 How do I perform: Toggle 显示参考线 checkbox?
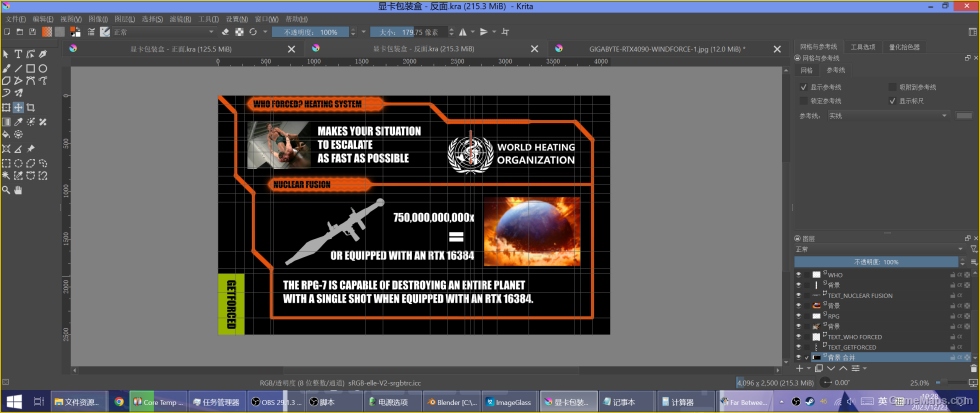pyautogui.click(x=804, y=87)
